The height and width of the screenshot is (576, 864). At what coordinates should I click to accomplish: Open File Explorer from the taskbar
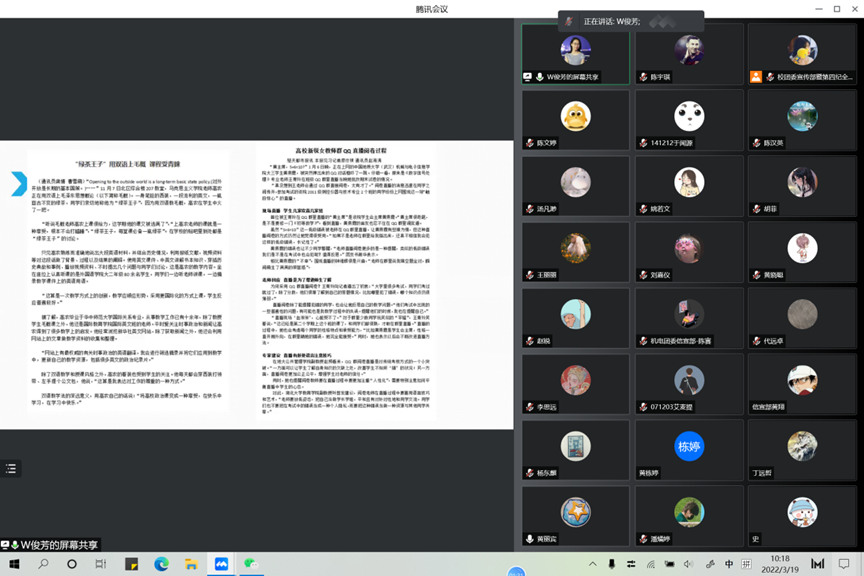tap(190, 564)
